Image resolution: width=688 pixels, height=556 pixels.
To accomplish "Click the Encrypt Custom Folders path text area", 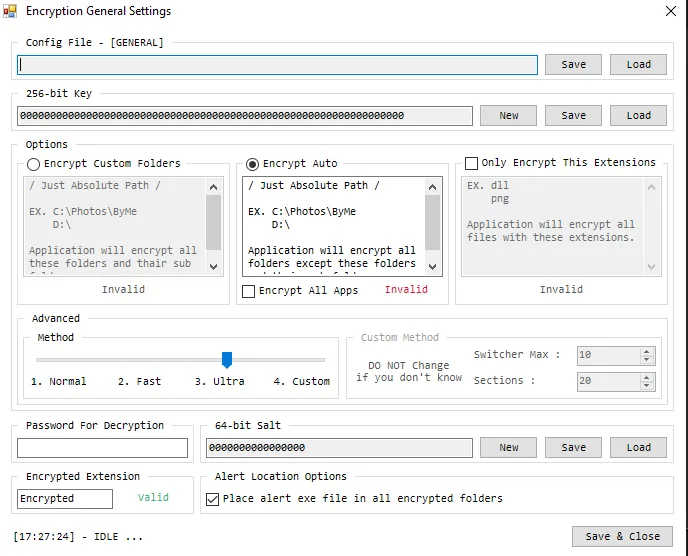I will (115, 226).
